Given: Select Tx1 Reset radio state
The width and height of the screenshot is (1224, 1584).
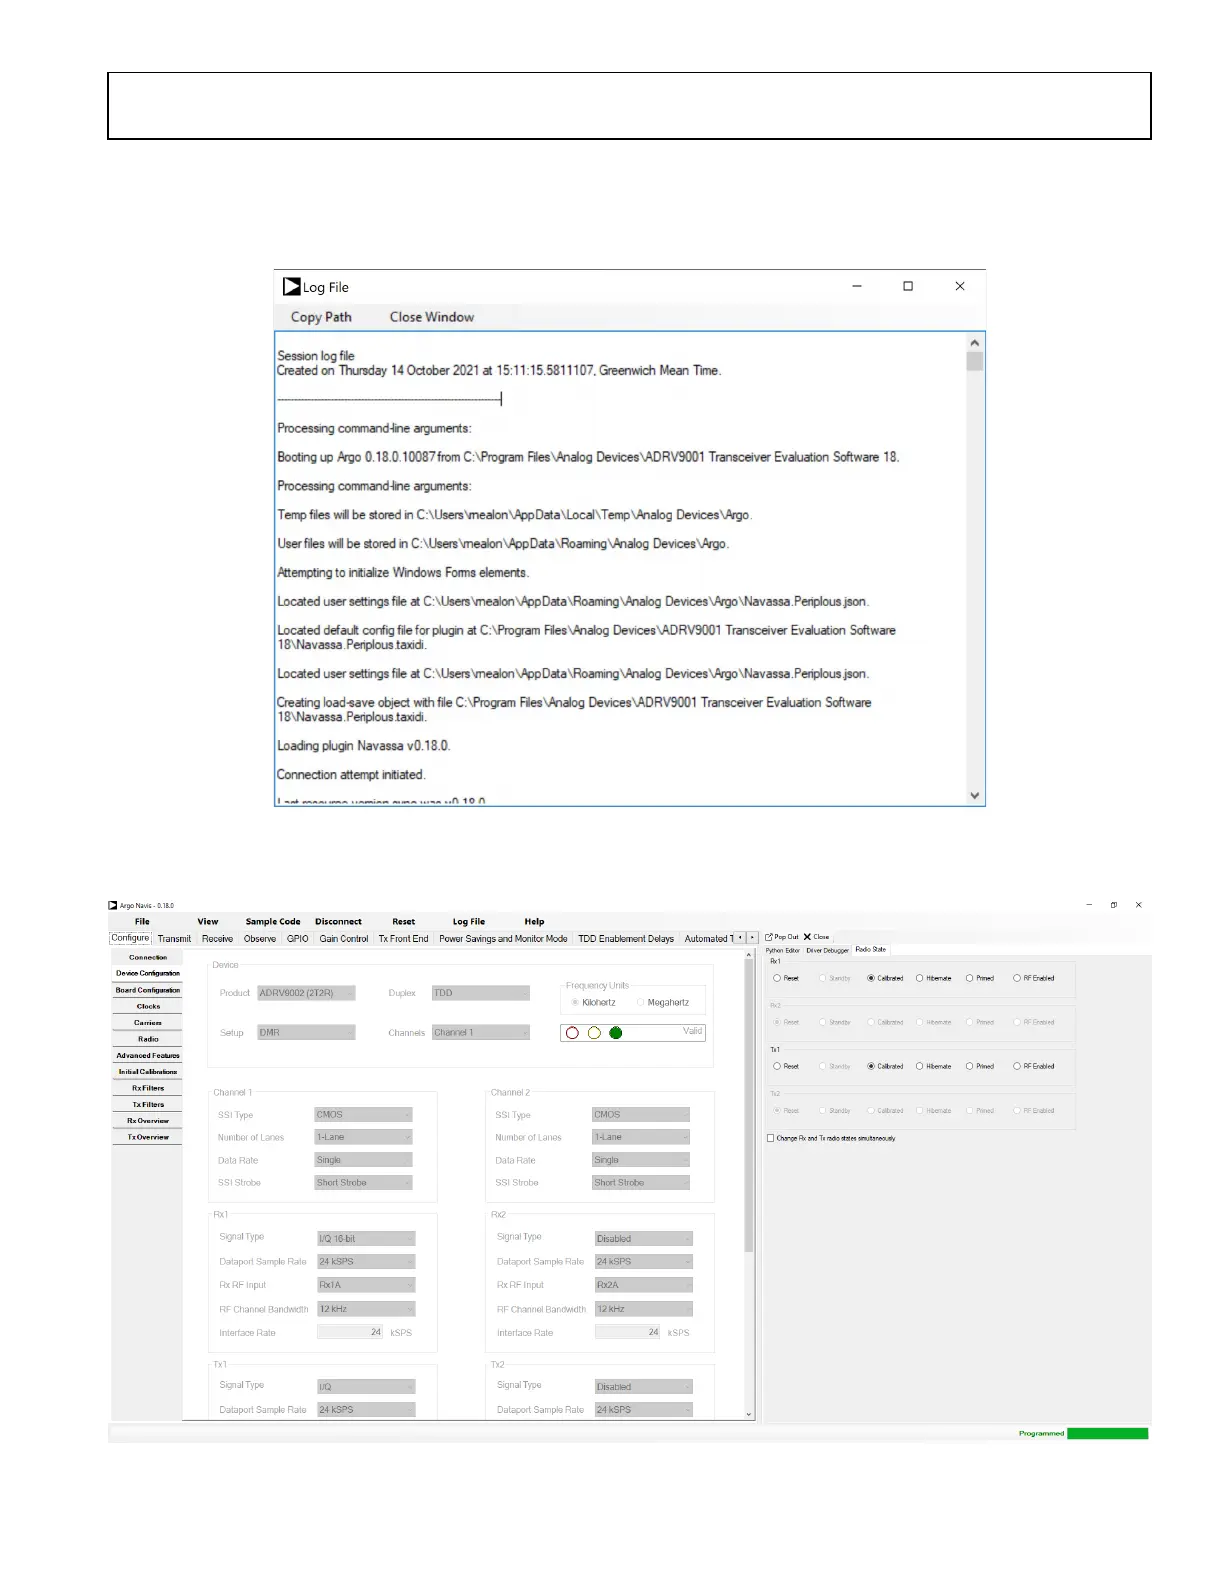Looking at the screenshot, I should (x=777, y=1066).
